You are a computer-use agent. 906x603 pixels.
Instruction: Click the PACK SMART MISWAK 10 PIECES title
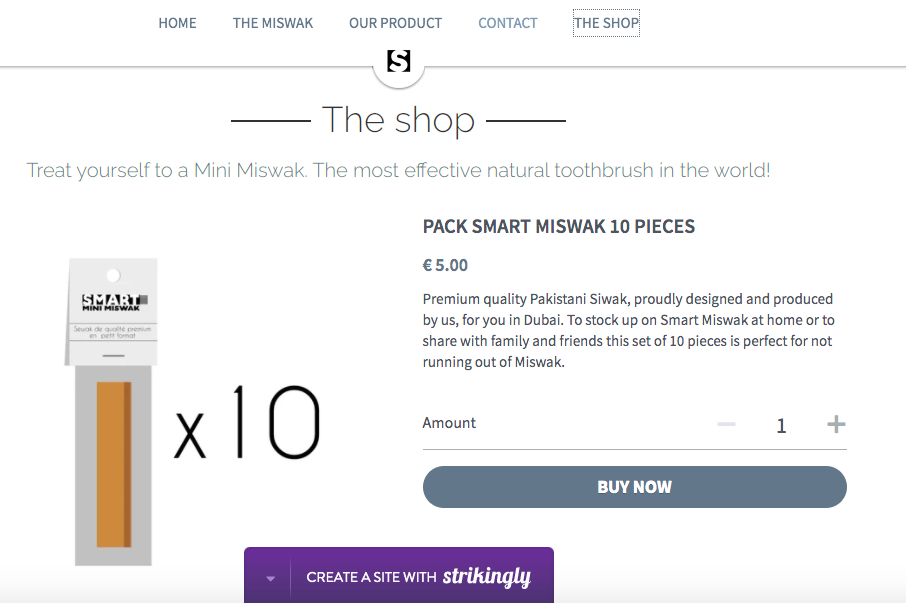[558, 226]
